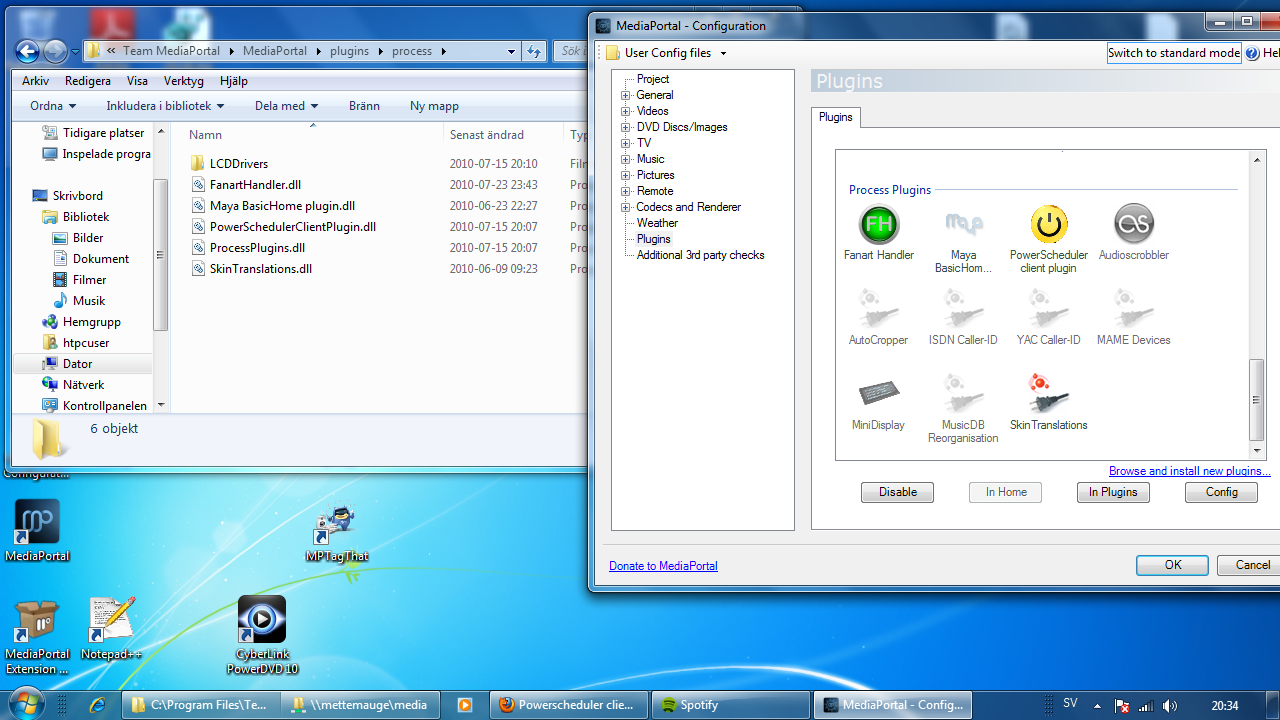Select the YAC Caller-ID plugin icon
This screenshot has width=1280, height=720.
pyautogui.click(x=1049, y=310)
